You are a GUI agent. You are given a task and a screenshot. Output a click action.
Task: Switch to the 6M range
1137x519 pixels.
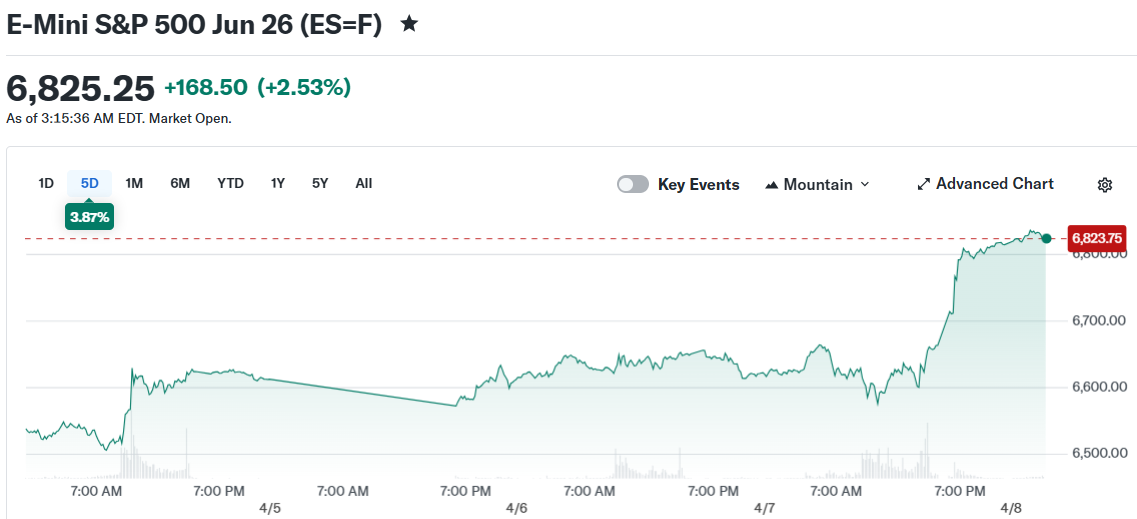180,183
